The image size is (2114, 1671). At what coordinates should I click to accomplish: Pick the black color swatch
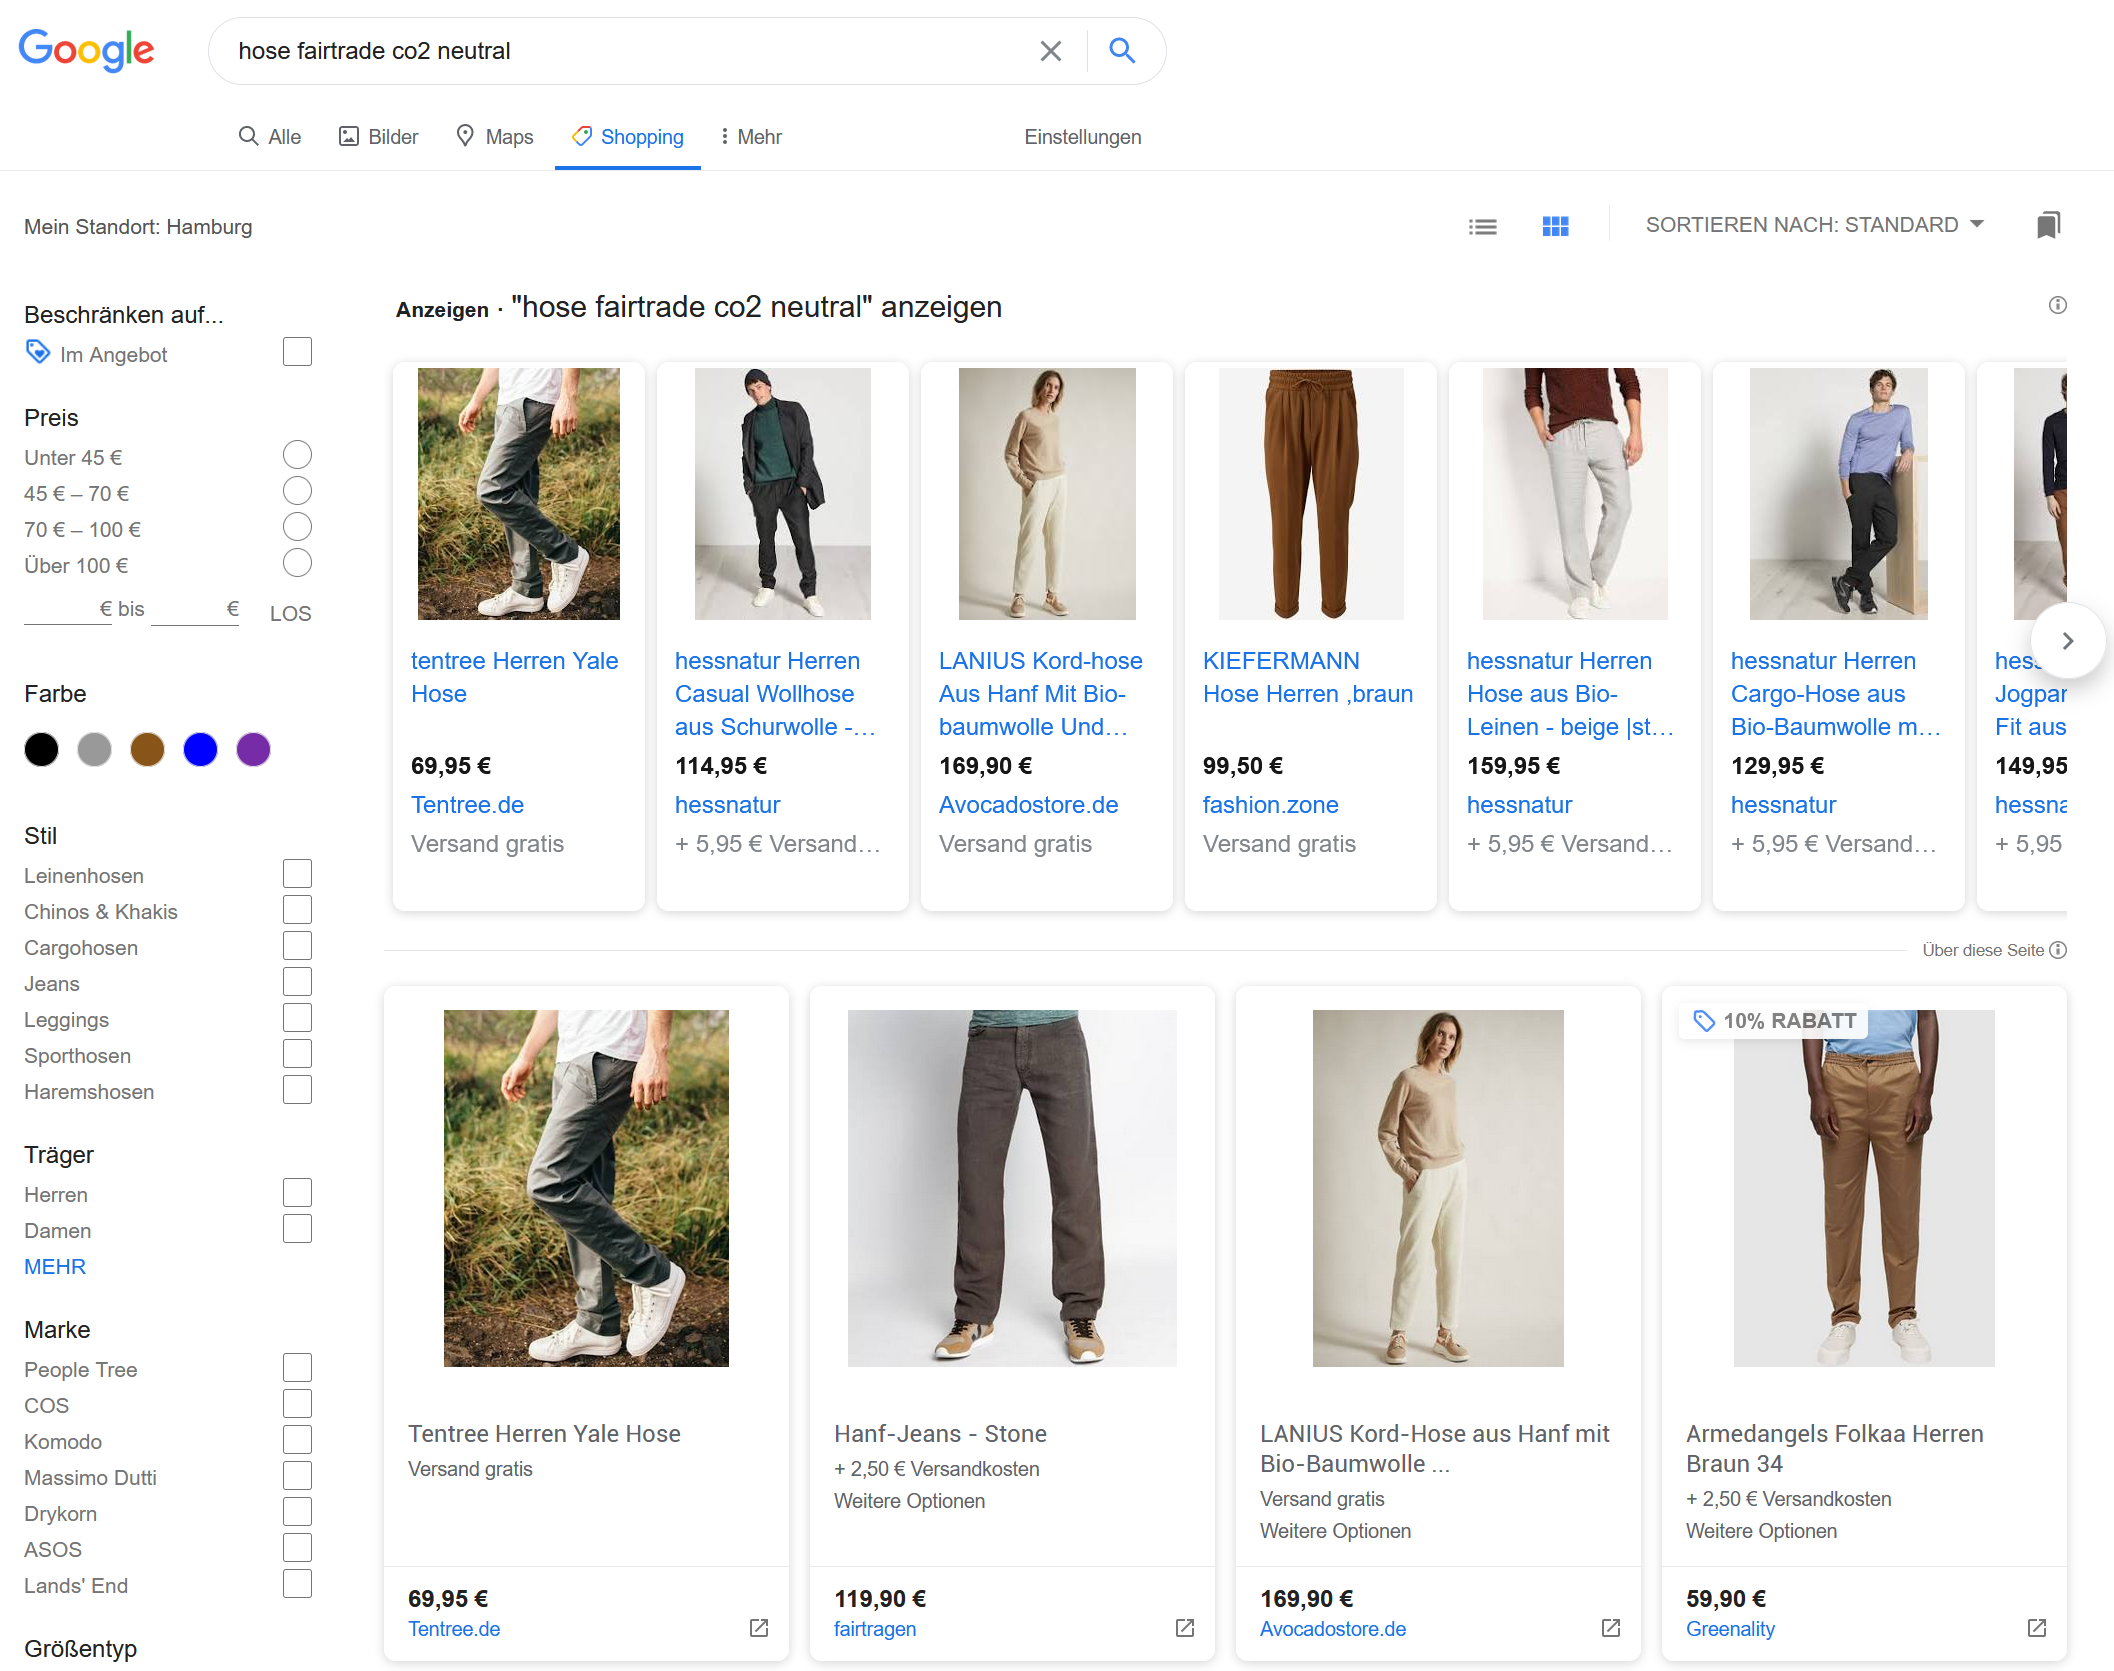42,749
